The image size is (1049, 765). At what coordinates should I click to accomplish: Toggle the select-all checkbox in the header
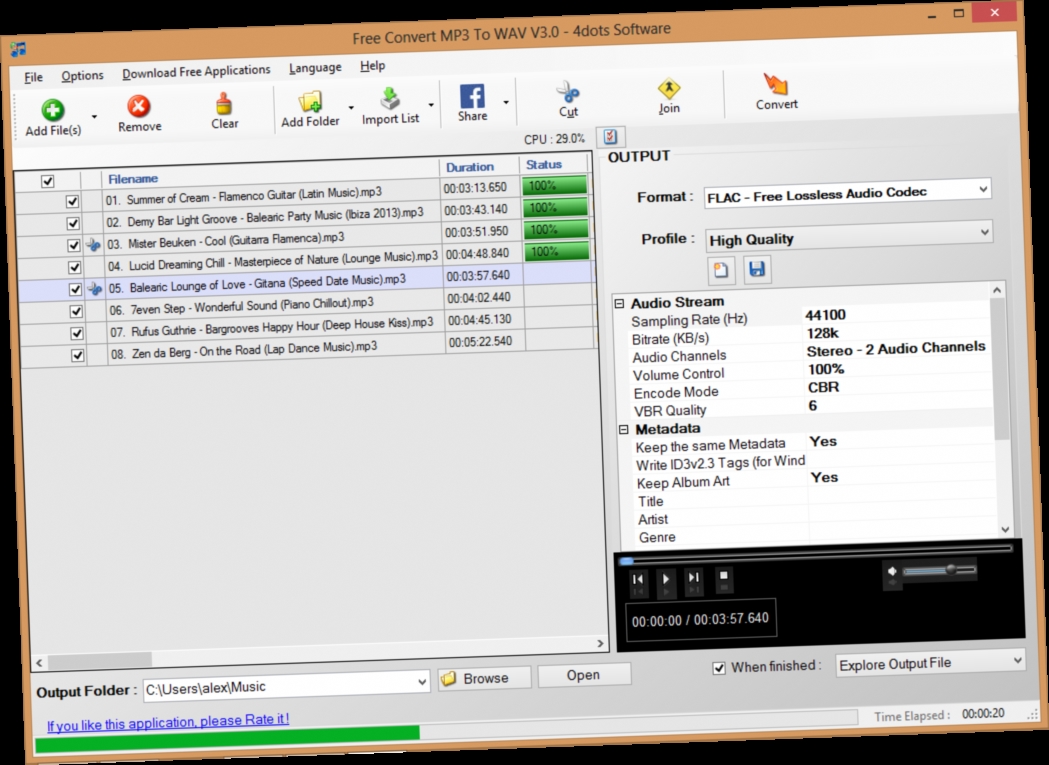tap(46, 178)
